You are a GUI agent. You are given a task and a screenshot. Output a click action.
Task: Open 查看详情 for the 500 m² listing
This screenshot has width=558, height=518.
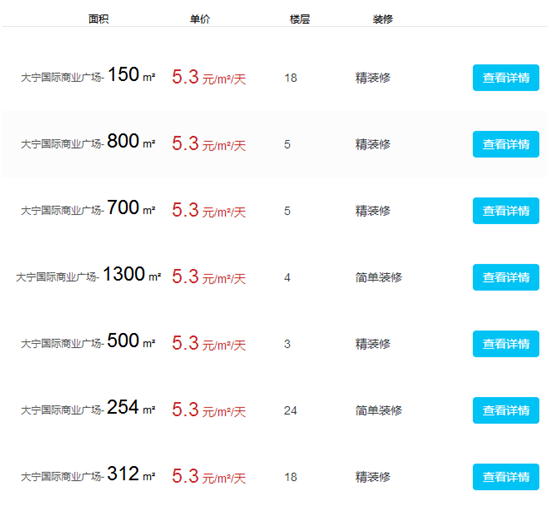point(506,344)
